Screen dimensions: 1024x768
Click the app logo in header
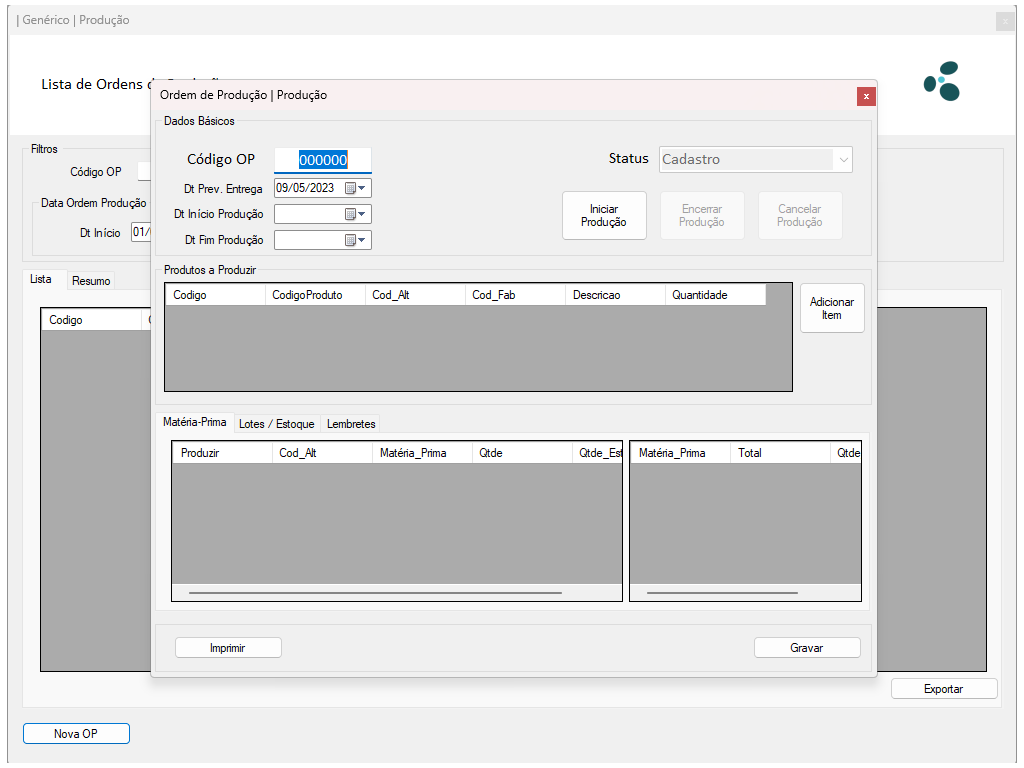click(x=942, y=81)
